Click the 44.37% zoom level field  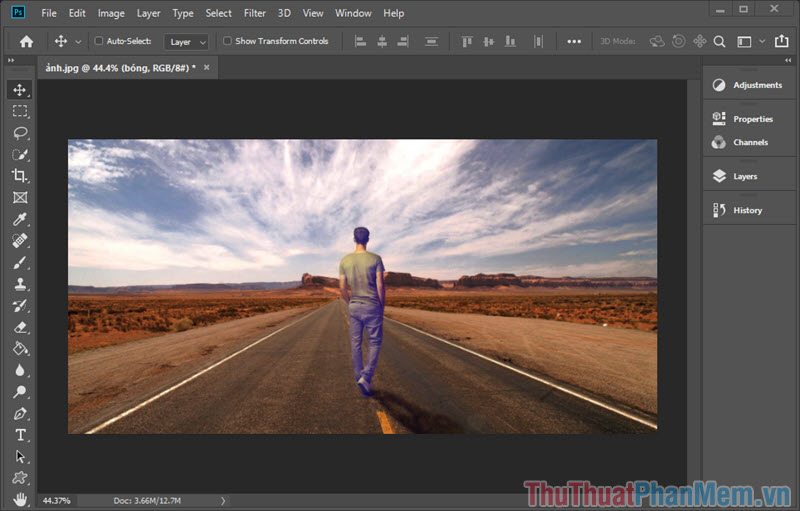coord(57,501)
